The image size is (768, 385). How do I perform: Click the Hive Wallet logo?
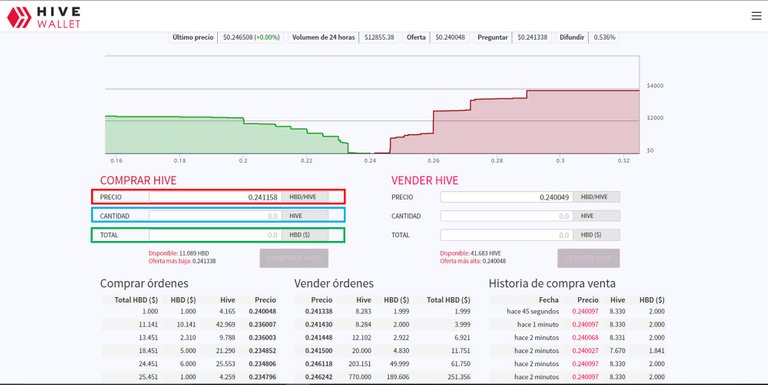tap(44, 17)
